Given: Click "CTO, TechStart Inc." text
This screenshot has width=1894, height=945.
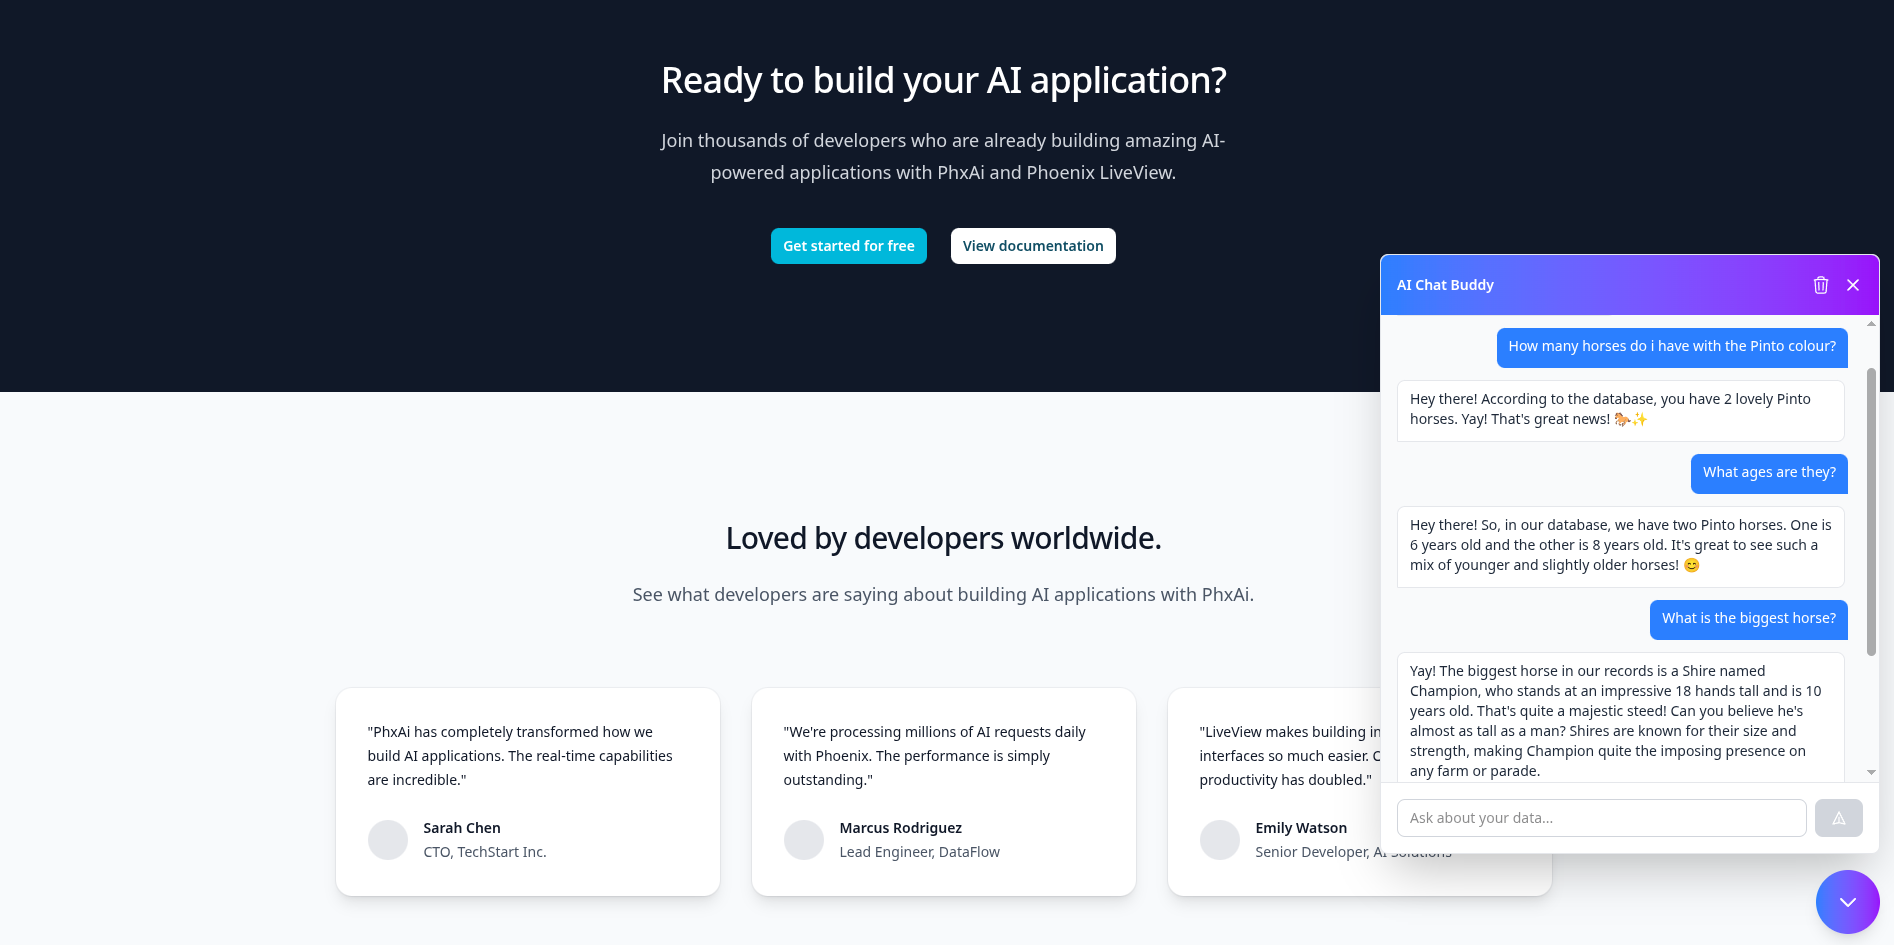Looking at the screenshot, I should coord(485,852).
